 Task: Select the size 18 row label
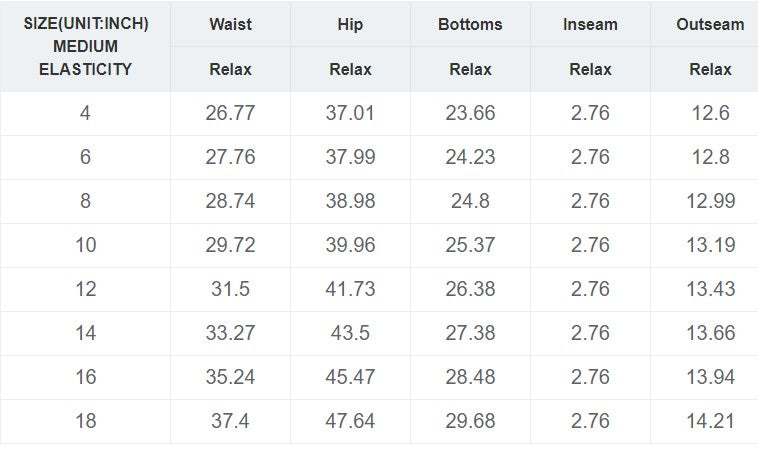[x=86, y=421]
